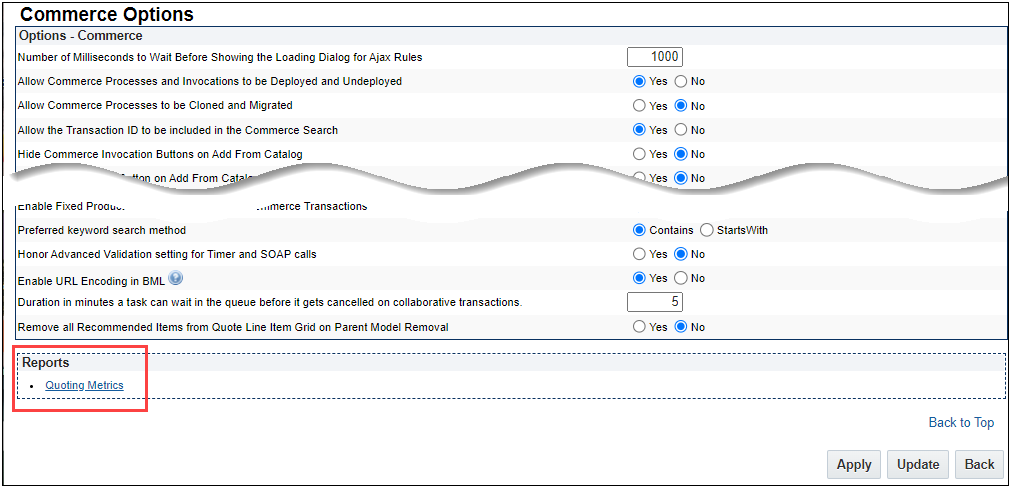Click the Hide Commerce Invocation Buttons label
This screenshot has width=1011, height=488.
[160, 154]
